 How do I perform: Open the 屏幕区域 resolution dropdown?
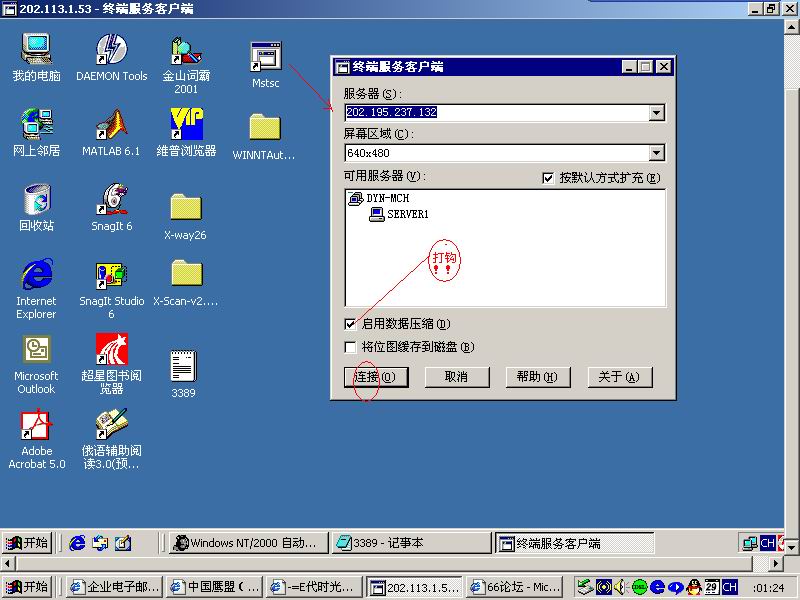click(656, 153)
